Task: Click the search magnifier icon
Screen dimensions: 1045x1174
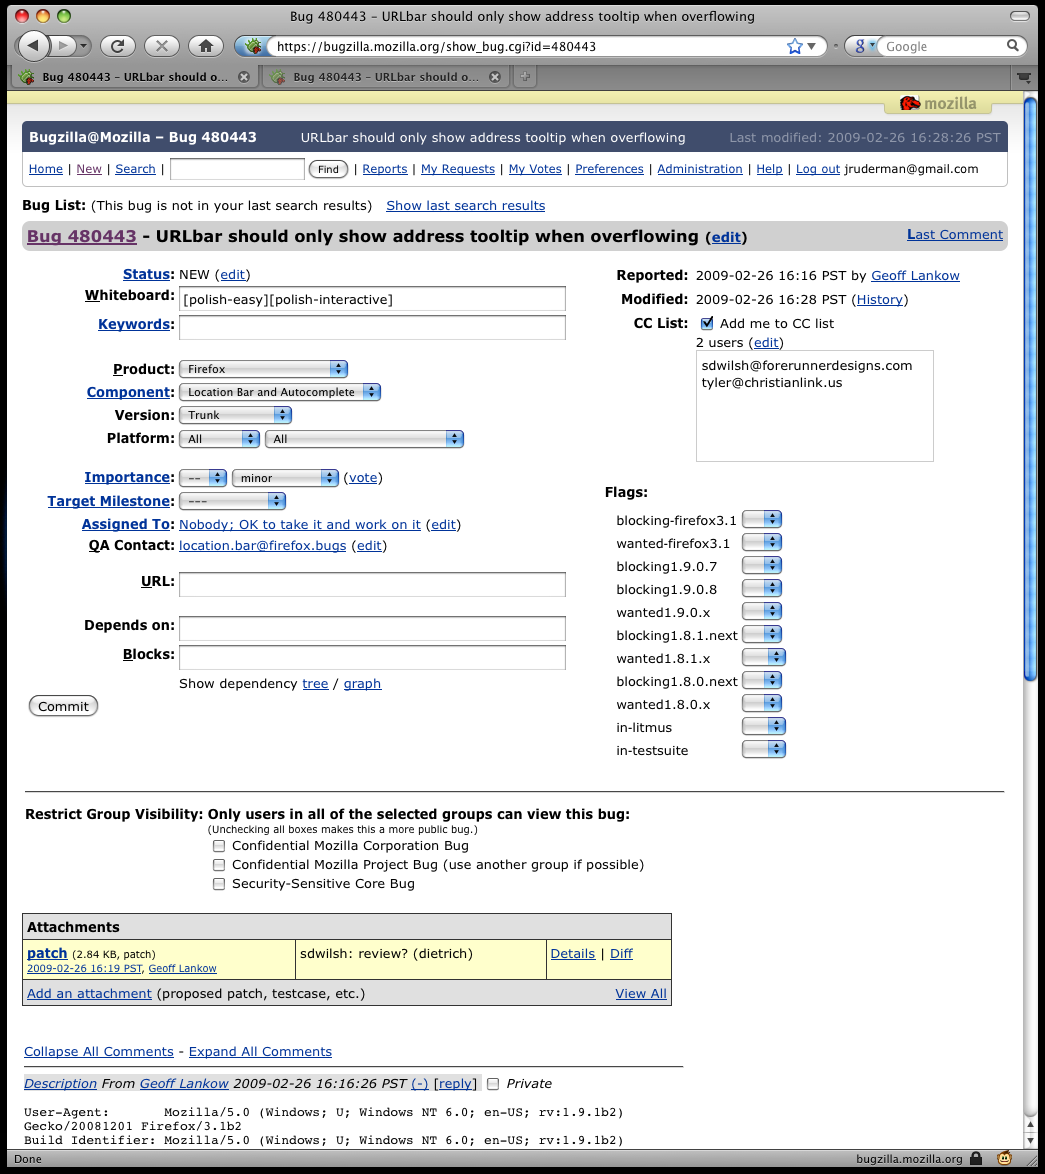Action: pyautogui.click(x=1012, y=46)
